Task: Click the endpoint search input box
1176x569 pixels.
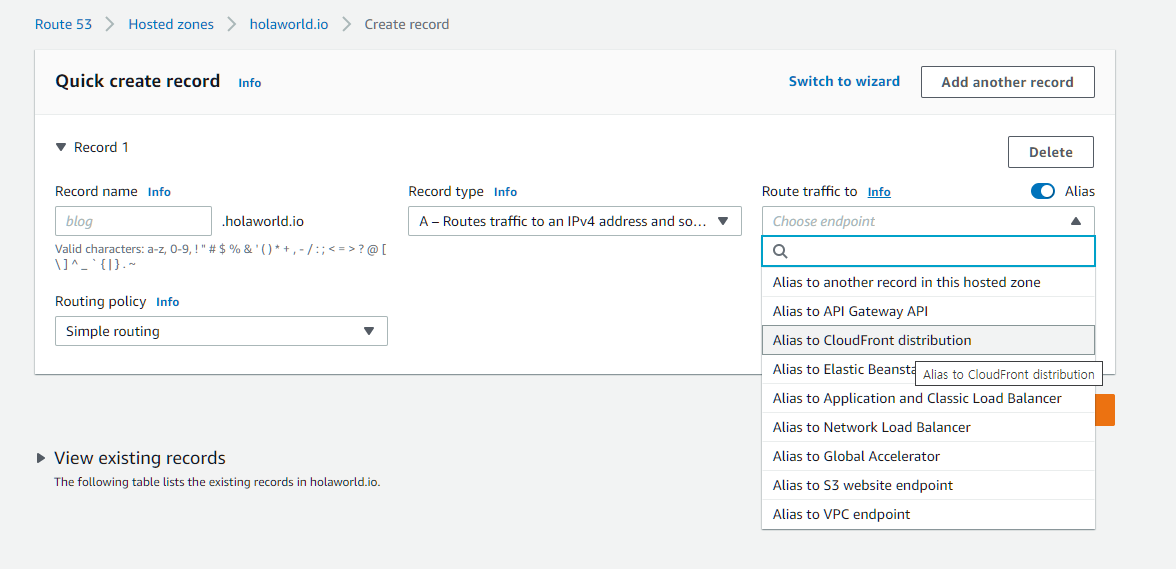Action: [928, 251]
